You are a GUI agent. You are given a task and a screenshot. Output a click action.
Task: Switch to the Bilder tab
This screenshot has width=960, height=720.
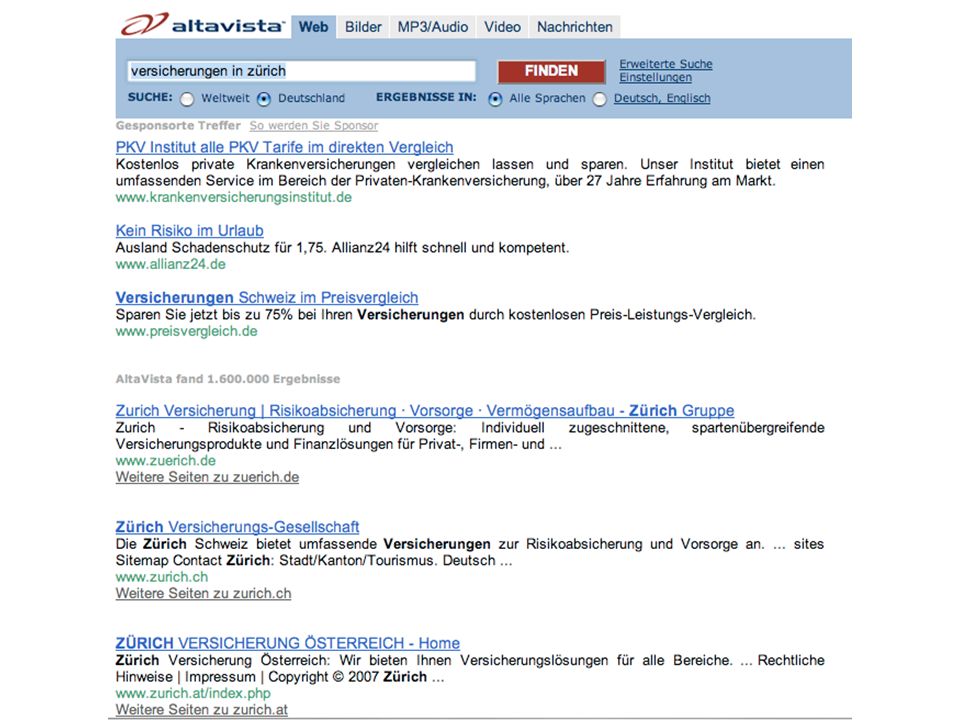click(363, 27)
